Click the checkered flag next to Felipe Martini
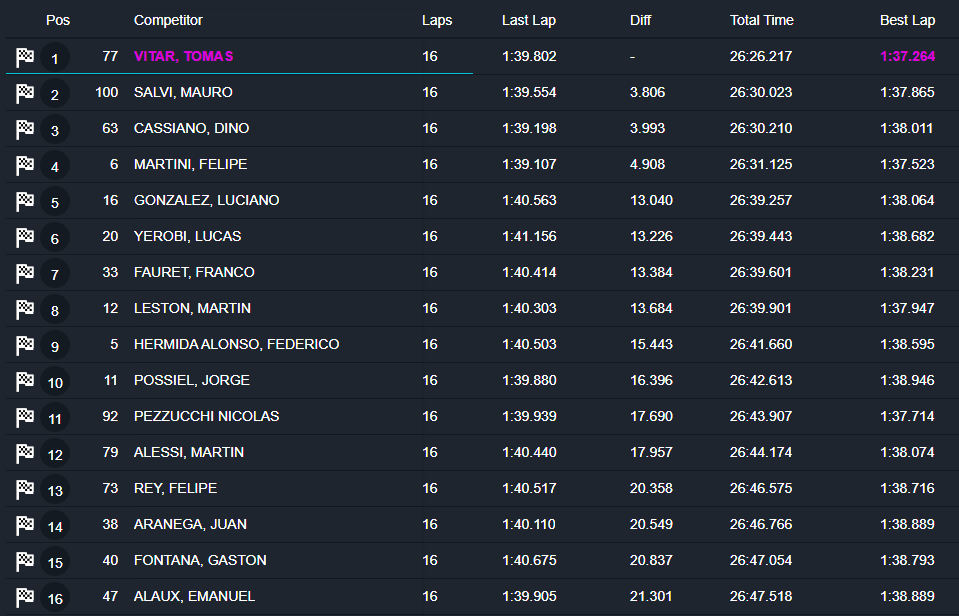The width and height of the screenshot is (959, 616). pos(25,166)
